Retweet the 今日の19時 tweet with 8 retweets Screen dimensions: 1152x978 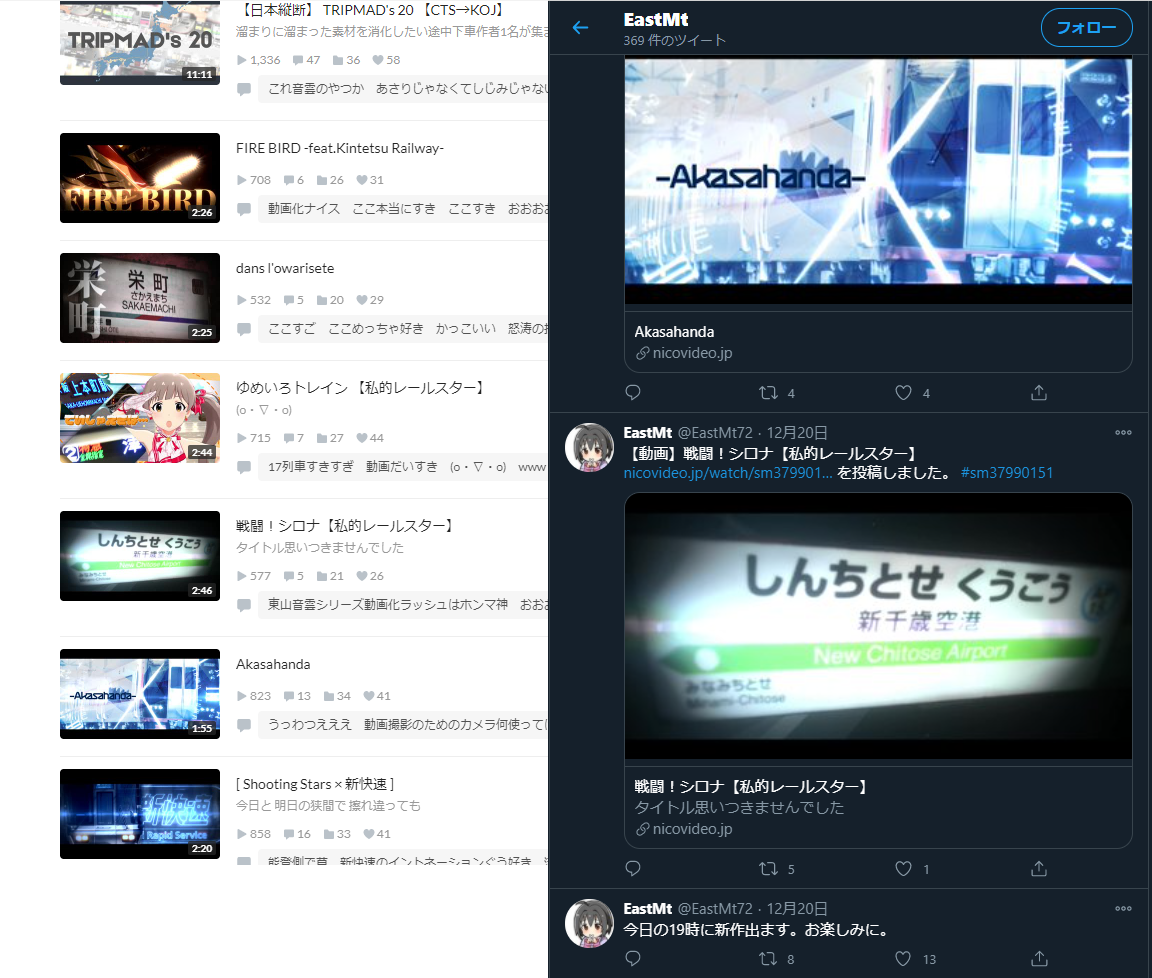pyautogui.click(x=768, y=958)
